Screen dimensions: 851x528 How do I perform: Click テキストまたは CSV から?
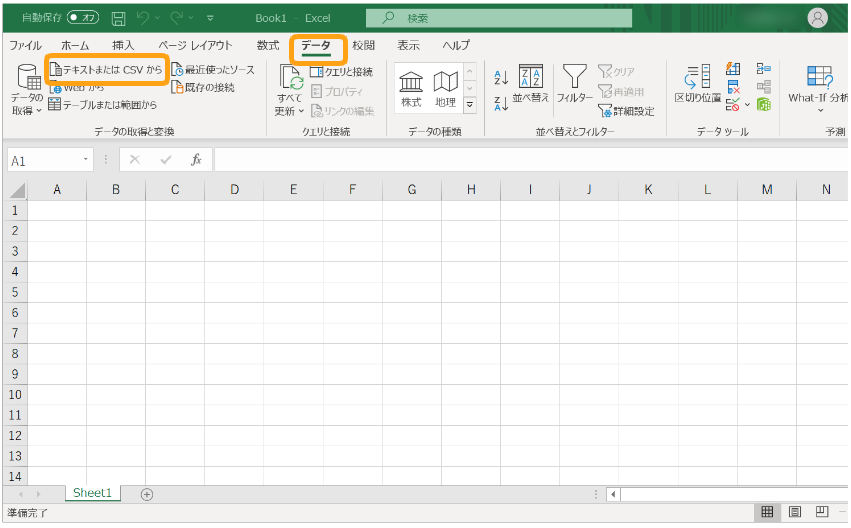coord(106,69)
